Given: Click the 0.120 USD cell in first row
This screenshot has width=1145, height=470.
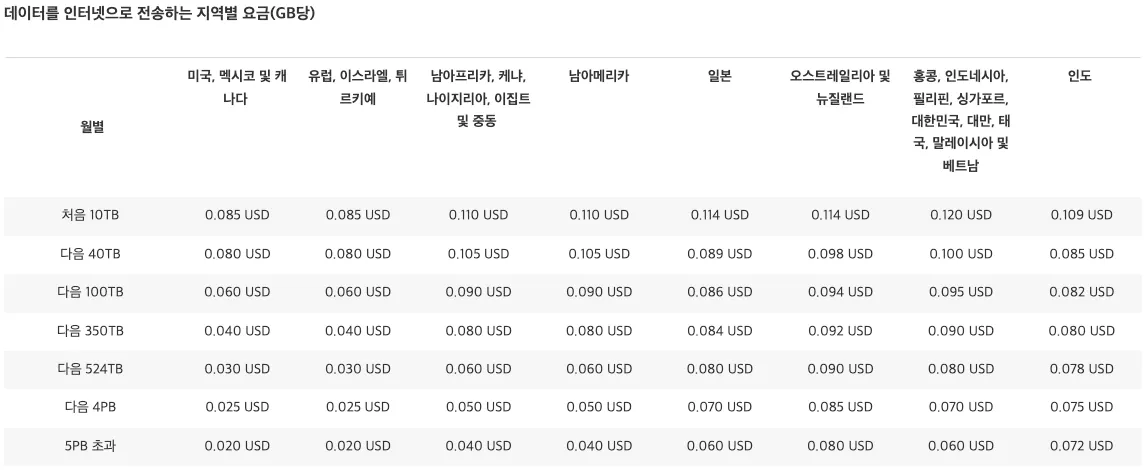Looking at the screenshot, I should pos(960,215).
